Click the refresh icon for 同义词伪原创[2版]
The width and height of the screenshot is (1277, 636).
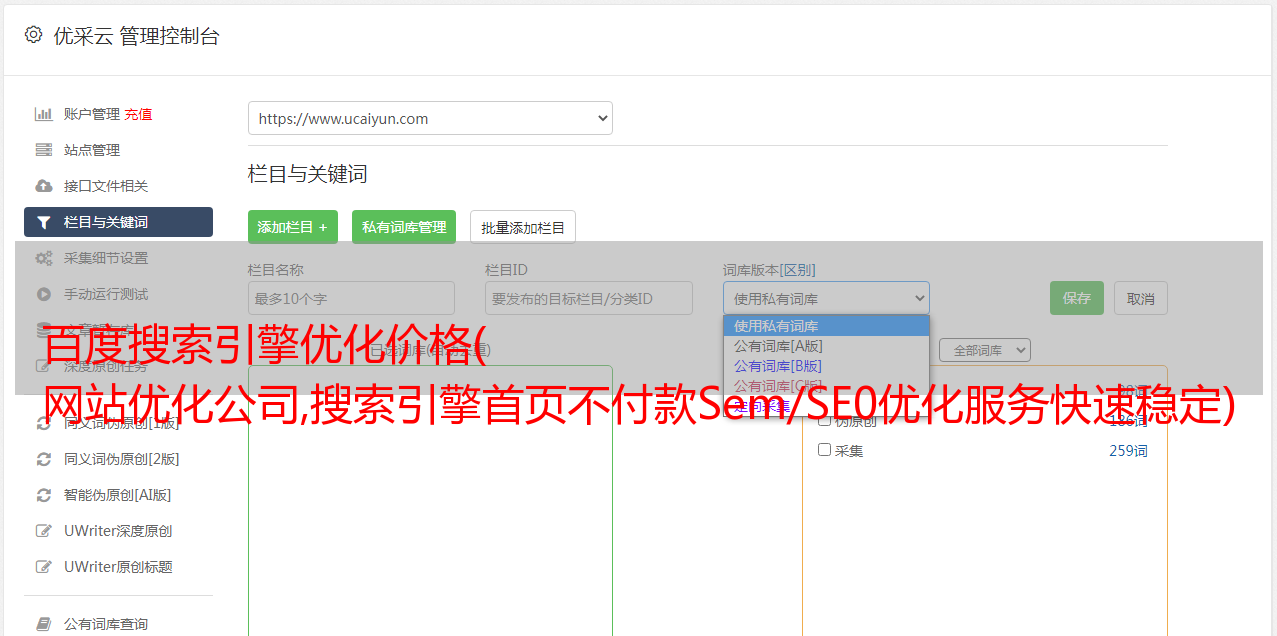tap(43, 459)
